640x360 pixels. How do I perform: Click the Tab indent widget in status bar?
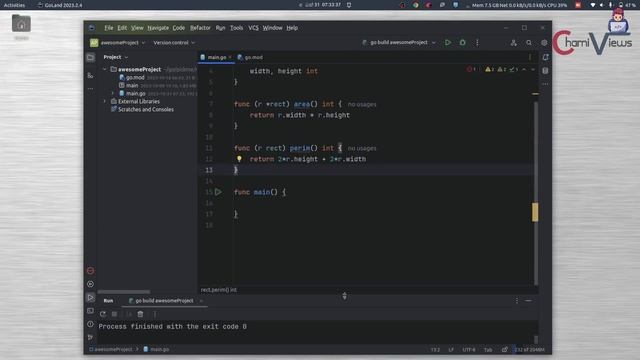(488, 350)
